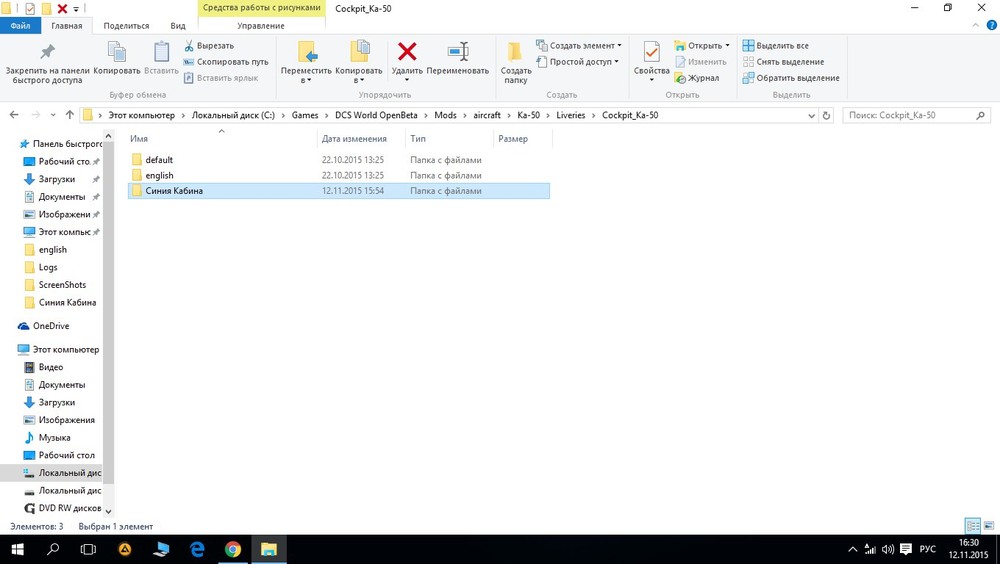Click Снять выделение (Select none)

click(x=783, y=62)
